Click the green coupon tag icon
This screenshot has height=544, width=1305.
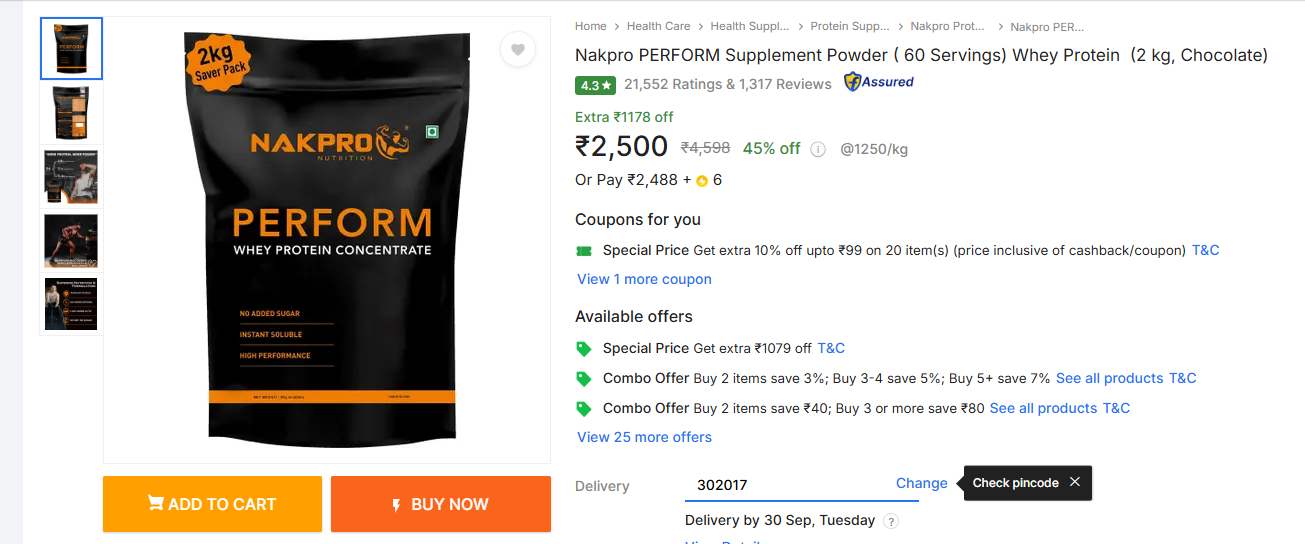(584, 250)
